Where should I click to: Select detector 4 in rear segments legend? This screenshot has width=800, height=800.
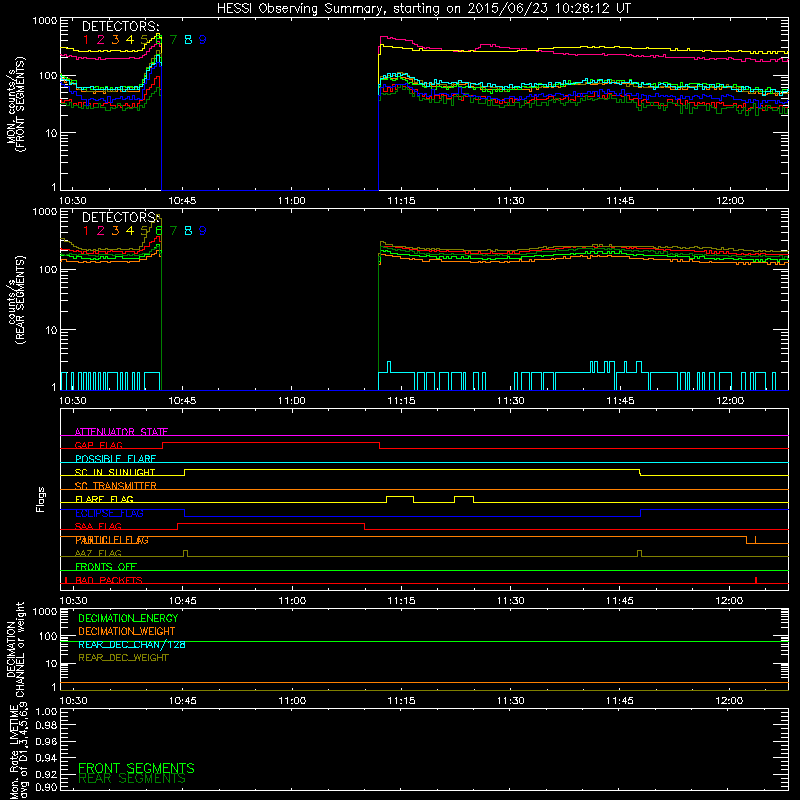tap(130, 231)
